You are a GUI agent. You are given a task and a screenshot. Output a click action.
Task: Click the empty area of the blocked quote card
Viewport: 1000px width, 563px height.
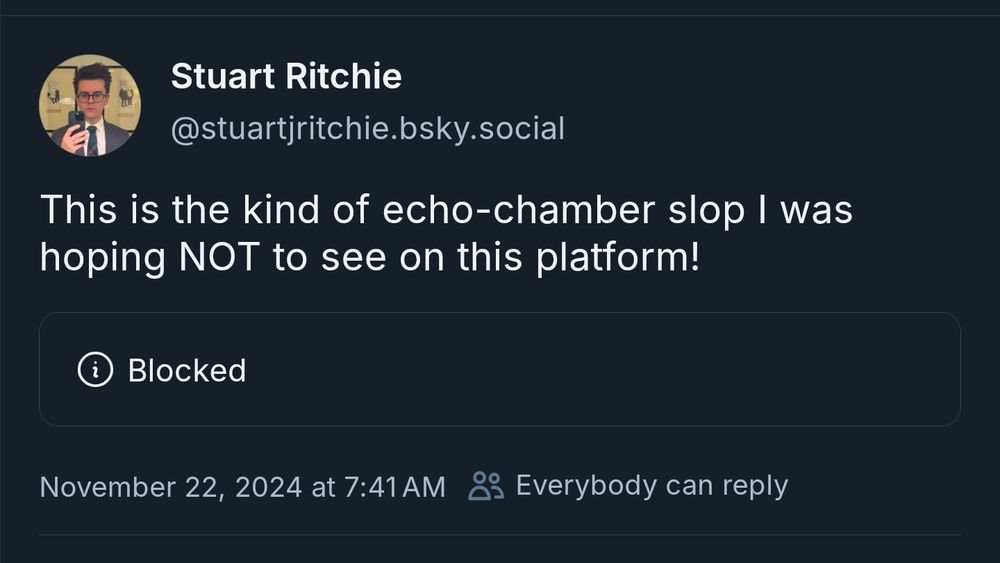(574, 370)
